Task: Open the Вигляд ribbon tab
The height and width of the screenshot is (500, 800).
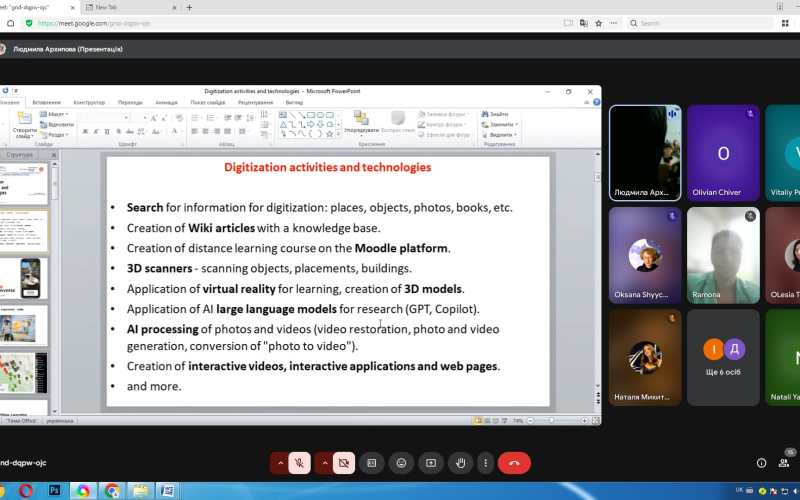Action: pyautogui.click(x=294, y=103)
